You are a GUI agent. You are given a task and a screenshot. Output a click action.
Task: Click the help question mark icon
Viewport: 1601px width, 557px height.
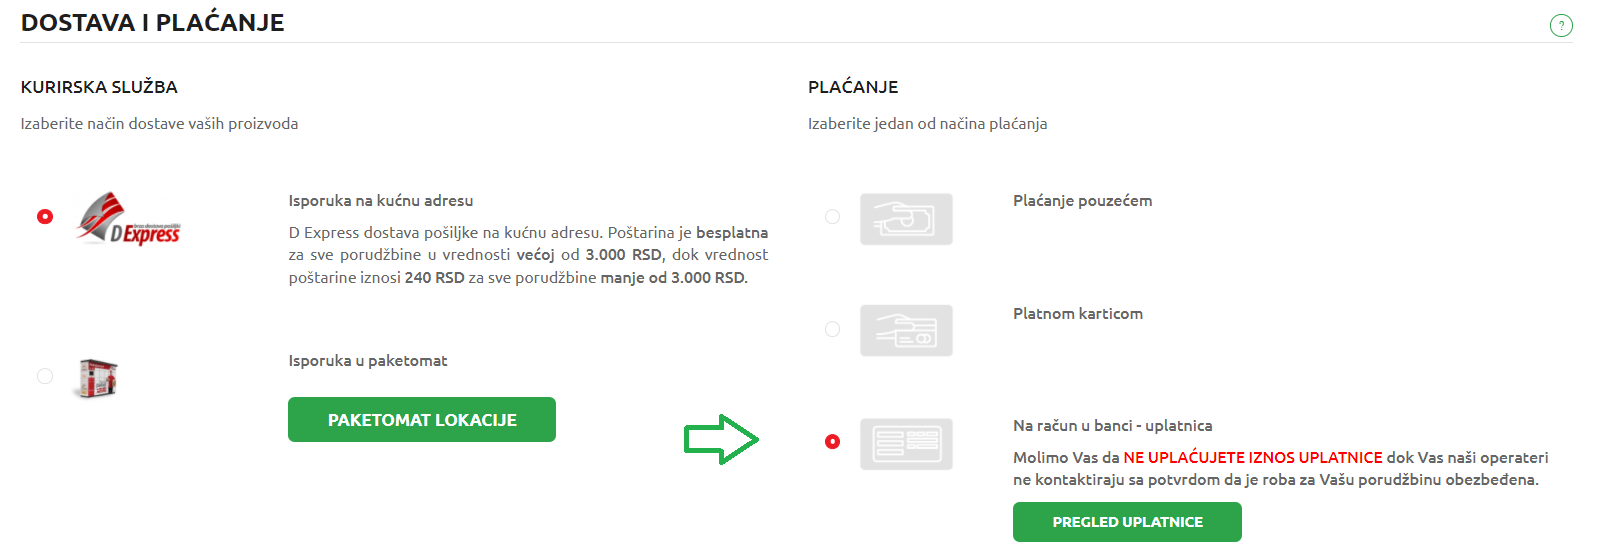[1561, 25]
